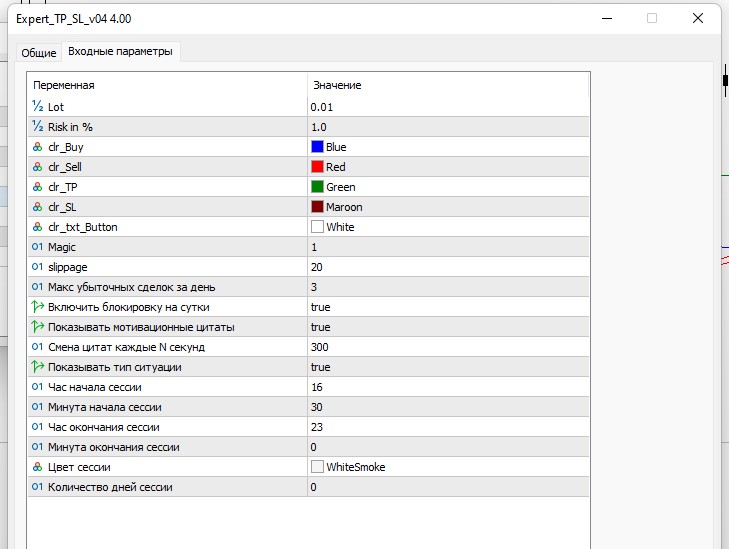Select the Входные параметры tab

pos(120,52)
